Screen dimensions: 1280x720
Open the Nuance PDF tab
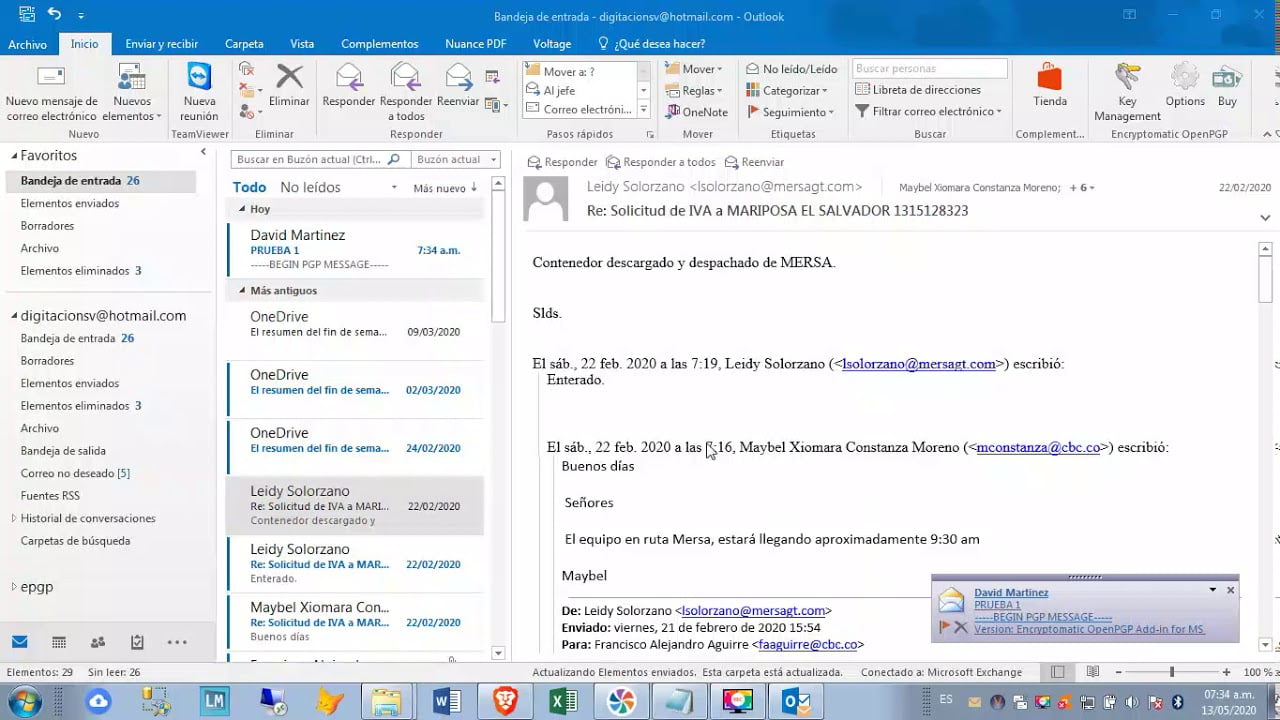(x=475, y=44)
